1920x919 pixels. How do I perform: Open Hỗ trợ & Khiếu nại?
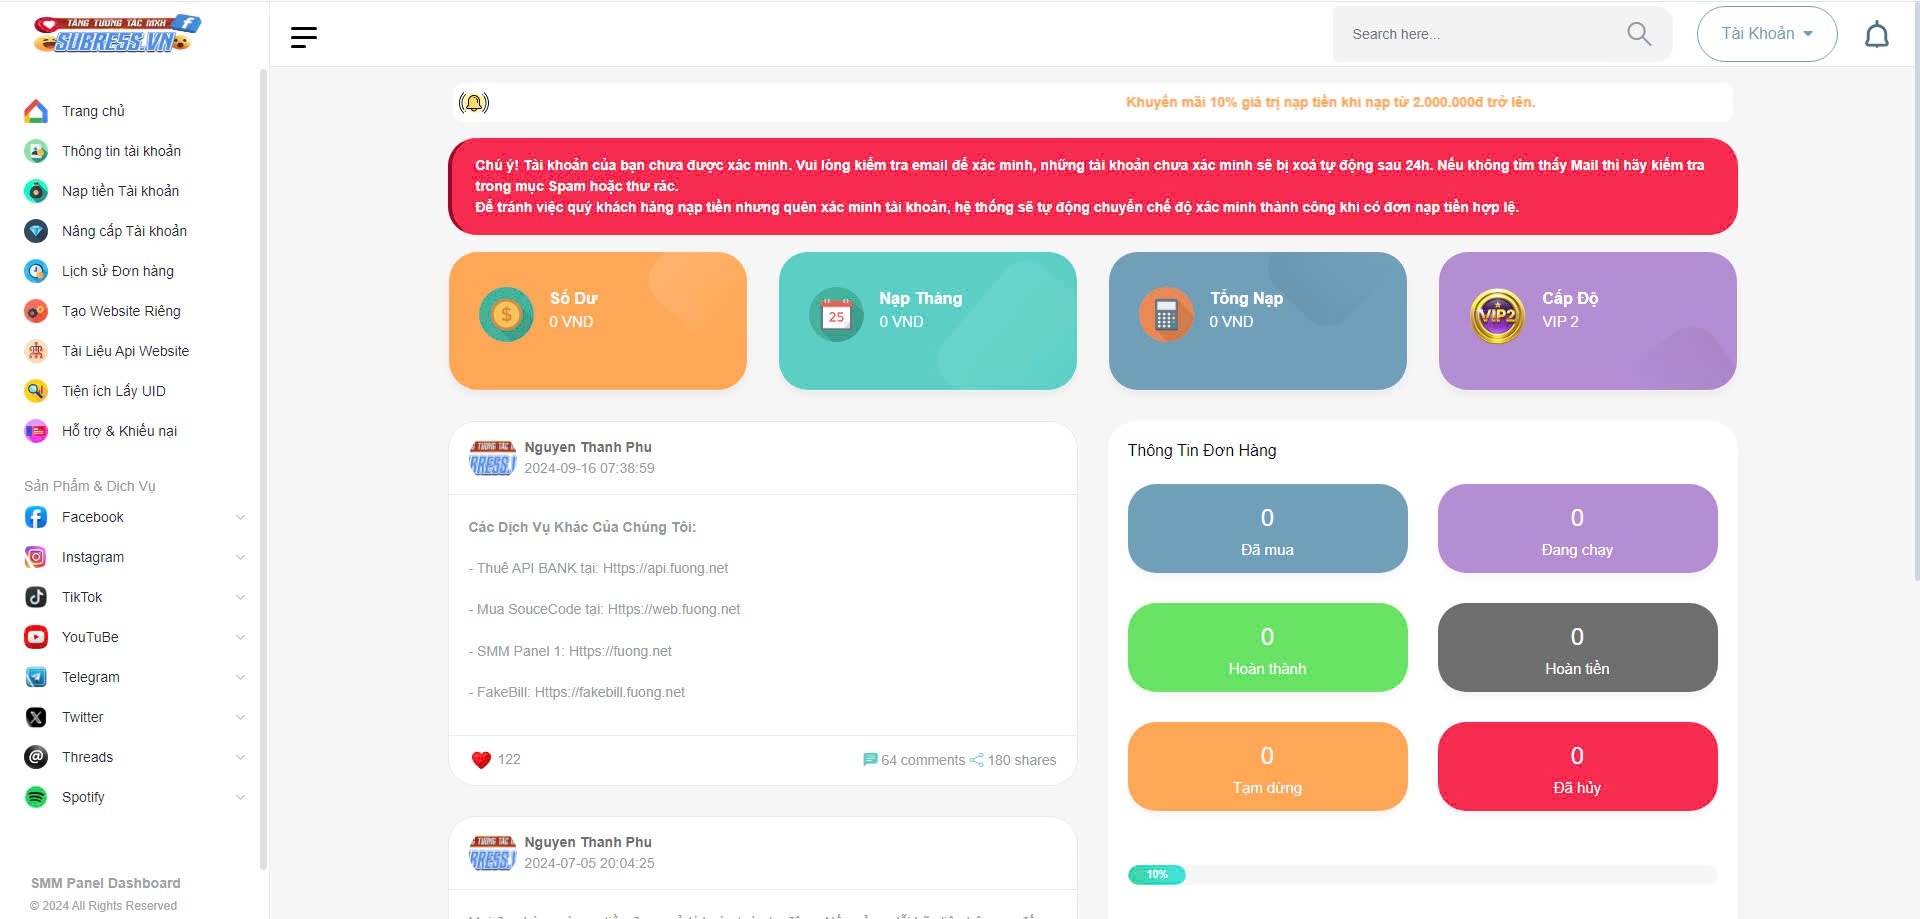click(119, 431)
